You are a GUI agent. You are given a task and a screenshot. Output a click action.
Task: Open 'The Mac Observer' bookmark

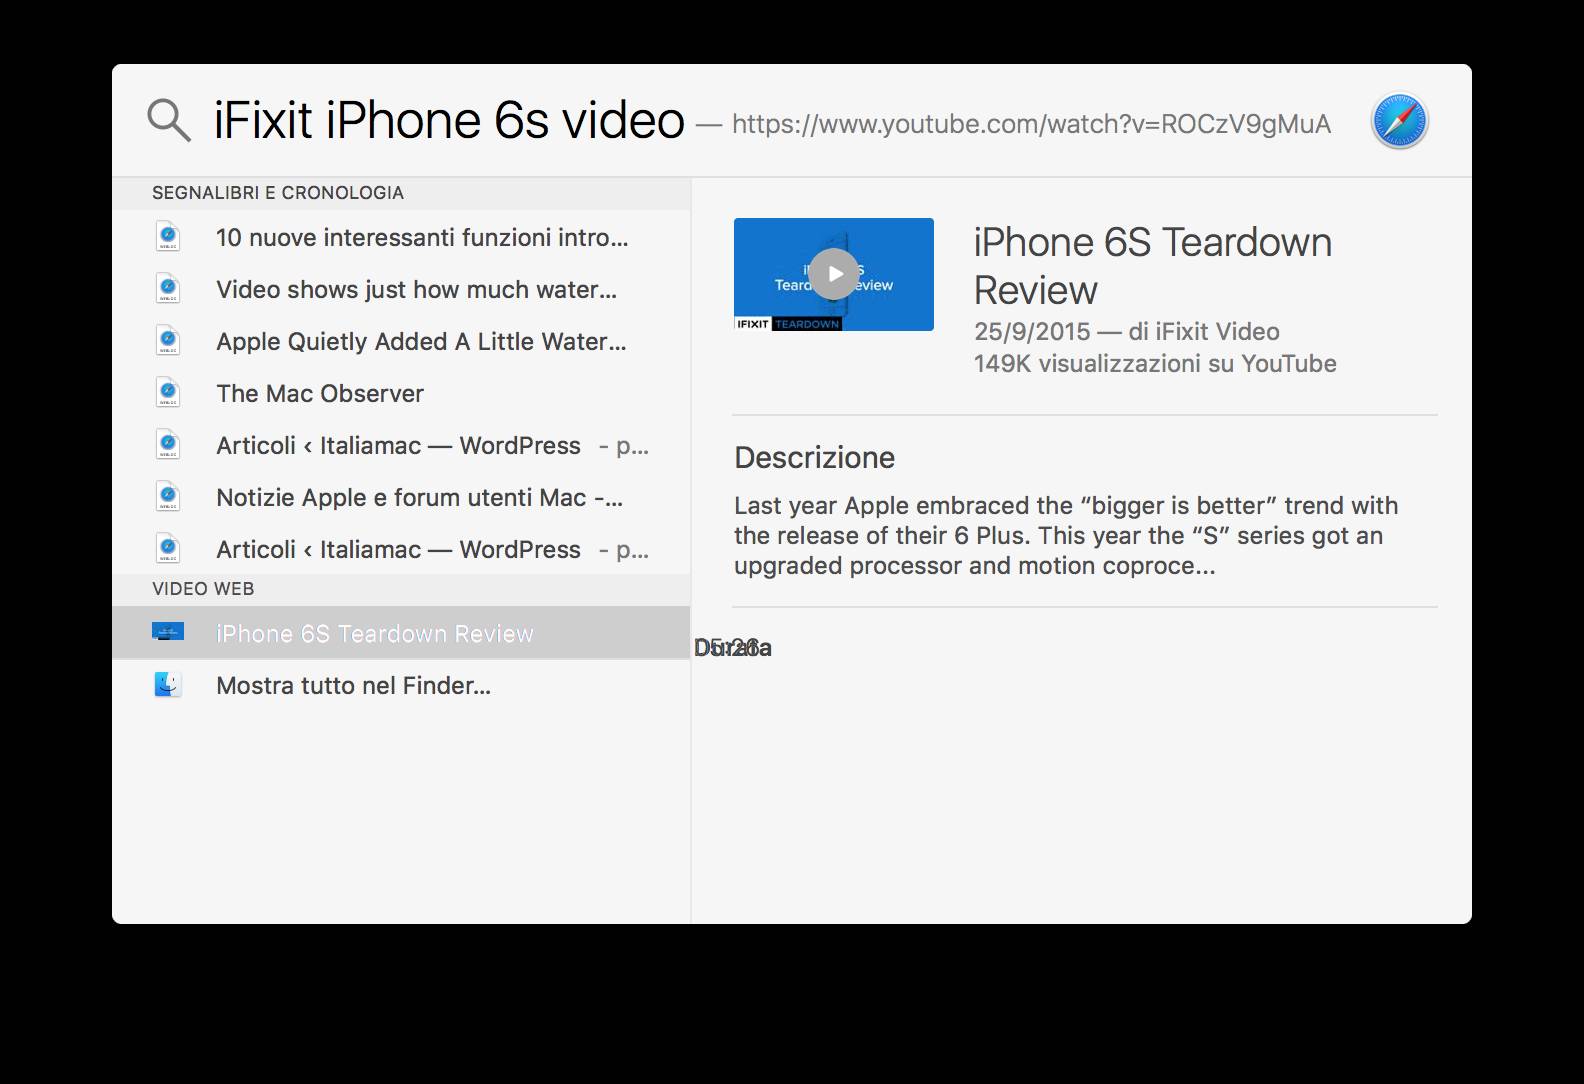[401, 393]
